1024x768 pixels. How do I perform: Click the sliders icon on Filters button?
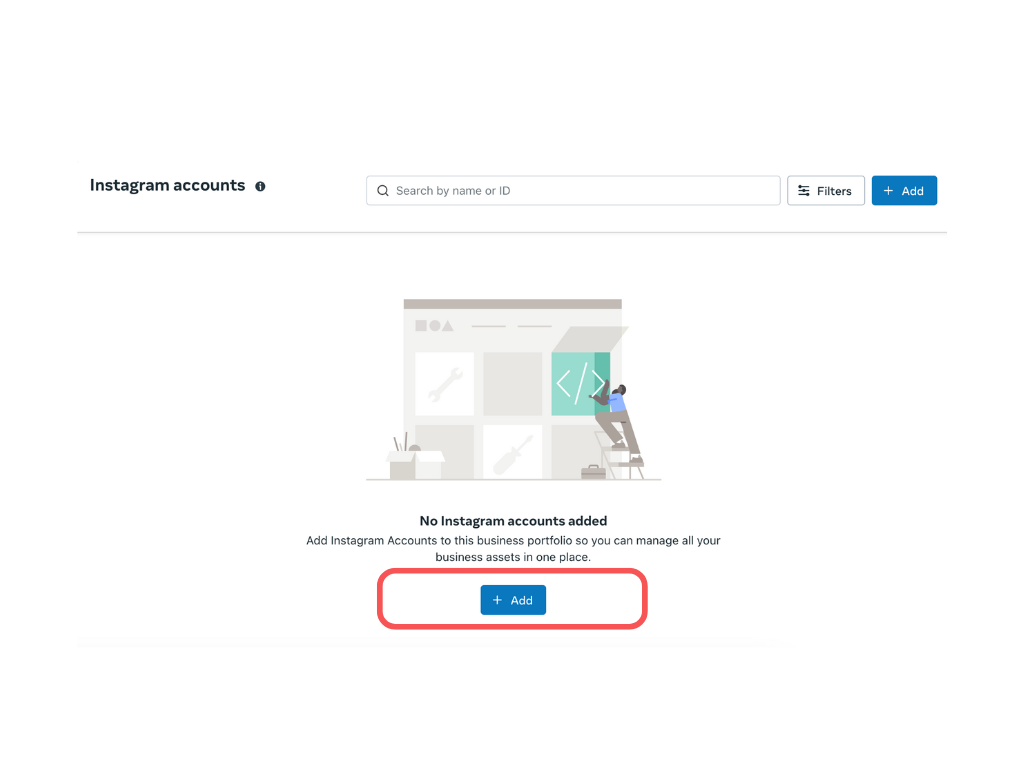click(x=803, y=191)
